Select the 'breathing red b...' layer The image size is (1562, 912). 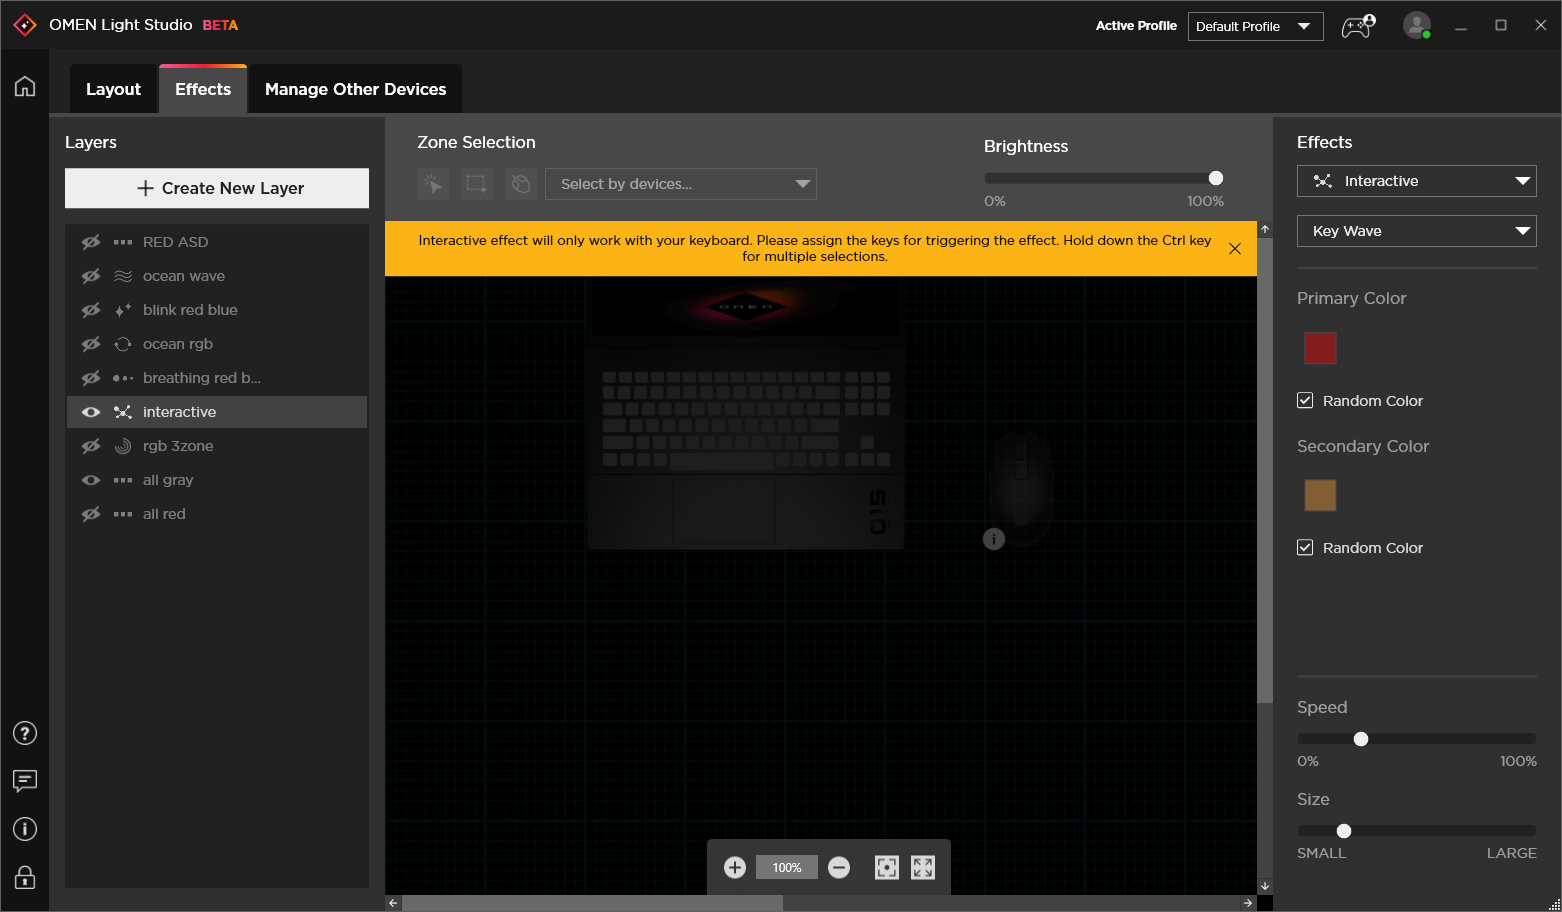[200, 377]
